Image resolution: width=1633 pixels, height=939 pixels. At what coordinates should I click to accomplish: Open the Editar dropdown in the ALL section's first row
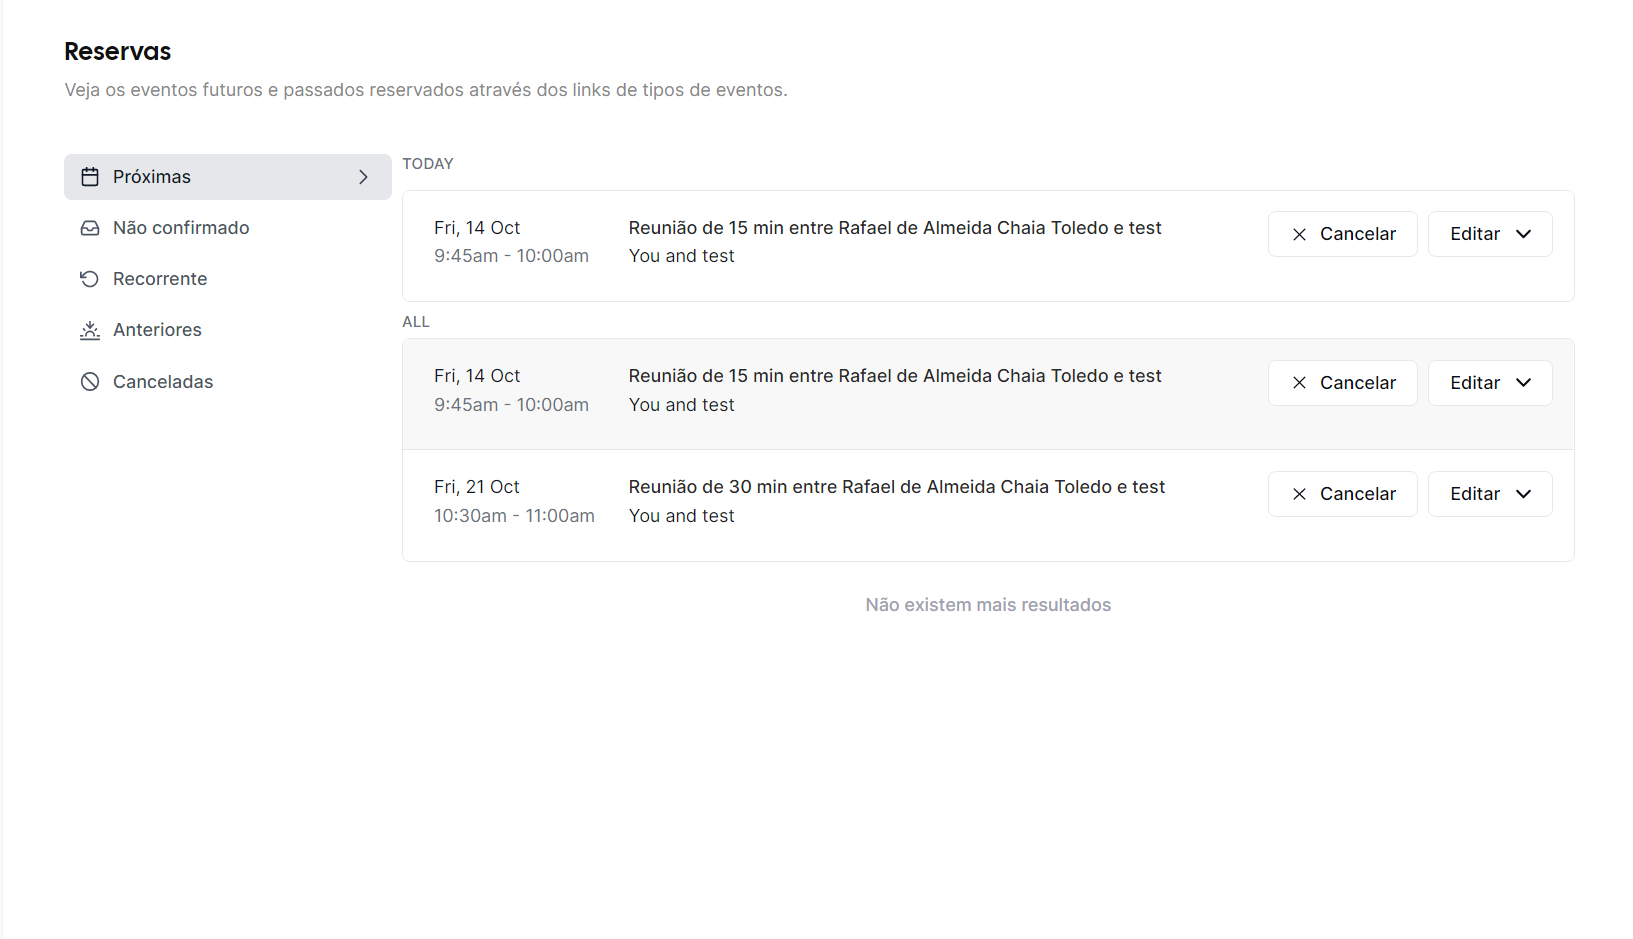[x=1524, y=382]
